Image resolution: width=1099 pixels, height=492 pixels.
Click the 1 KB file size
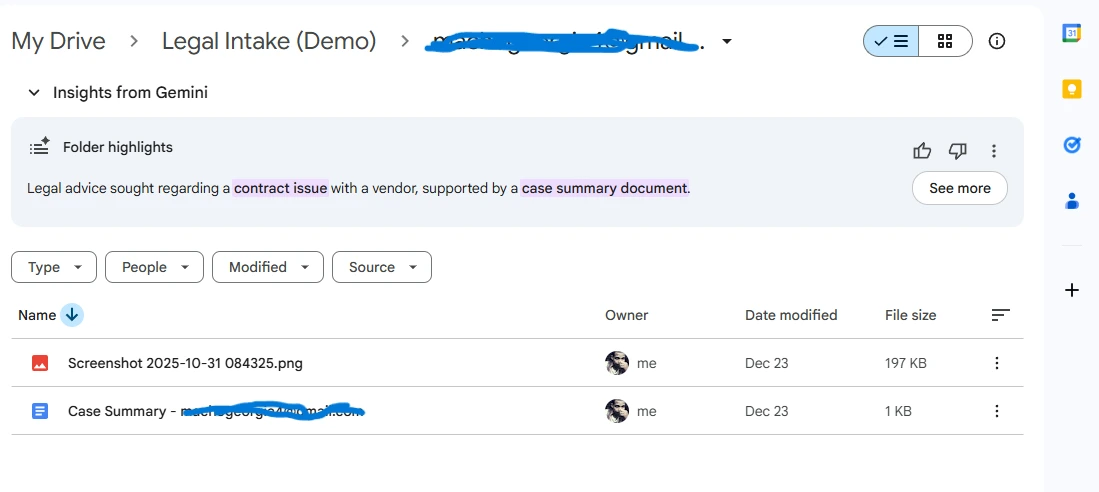(x=898, y=411)
